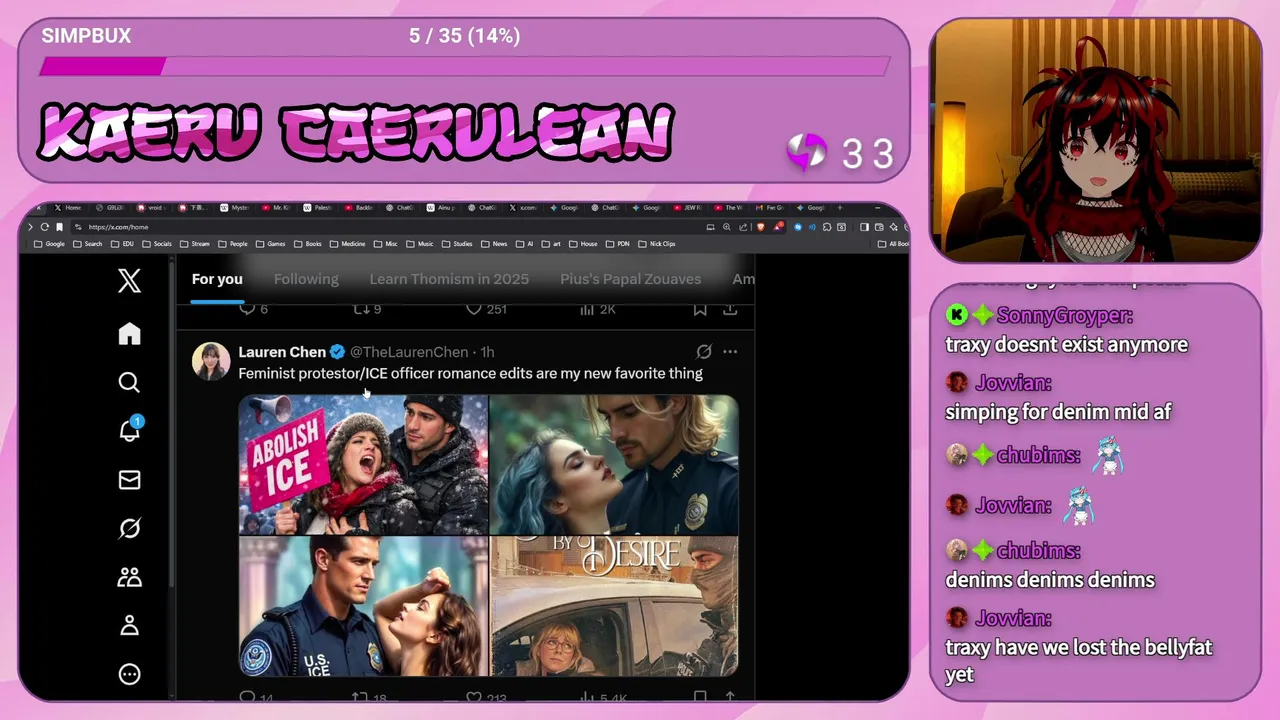Open the Music bookmarks folder
This screenshot has height=720, width=1280.
[420, 244]
